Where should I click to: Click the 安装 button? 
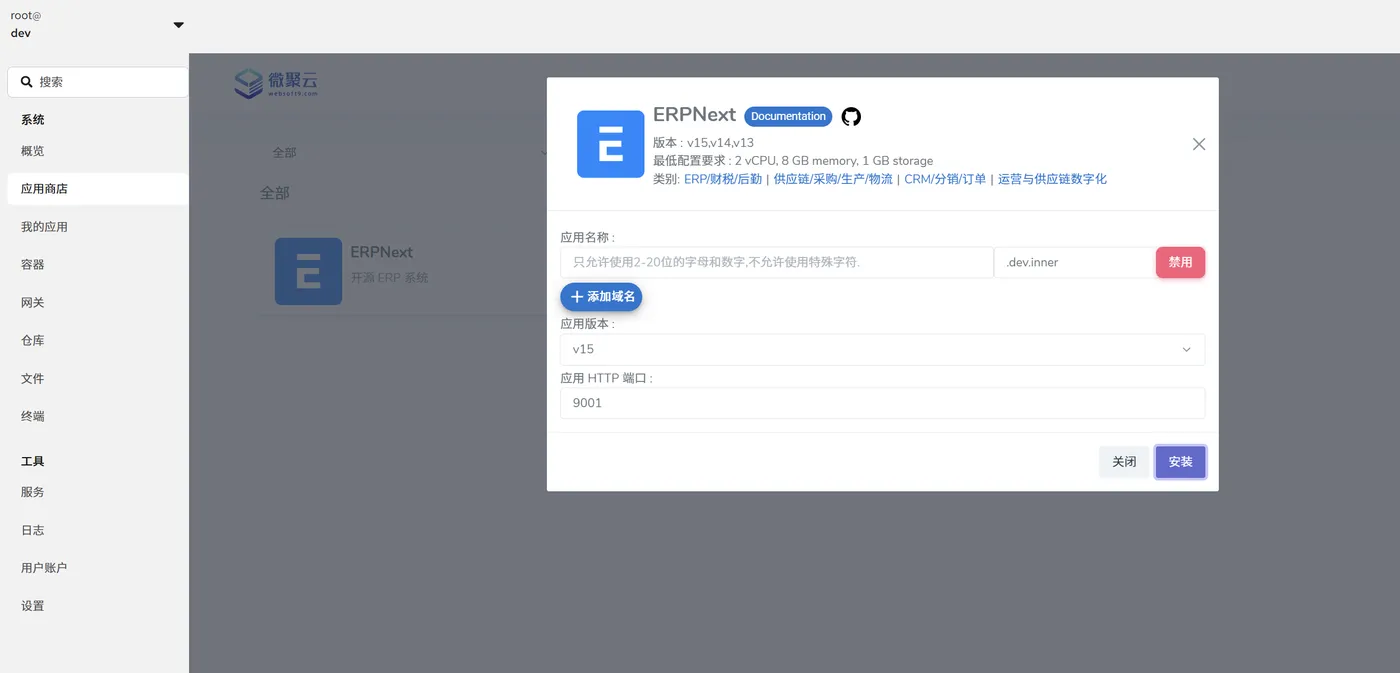click(x=1180, y=462)
